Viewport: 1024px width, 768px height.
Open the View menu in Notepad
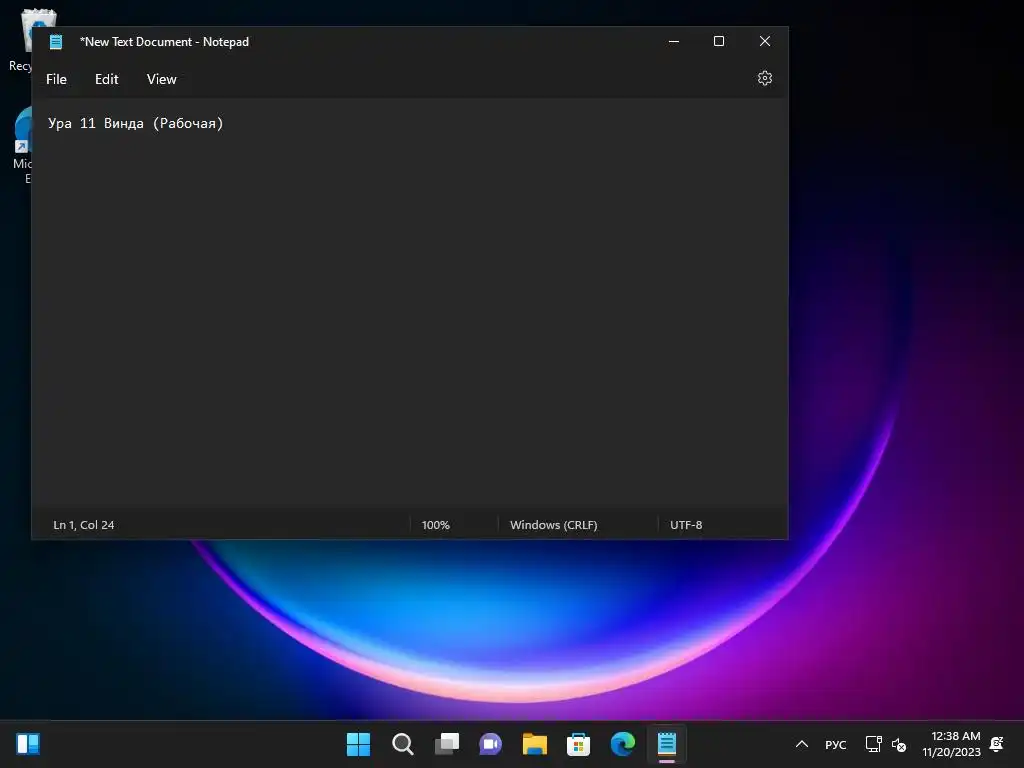tap(161, 79)
